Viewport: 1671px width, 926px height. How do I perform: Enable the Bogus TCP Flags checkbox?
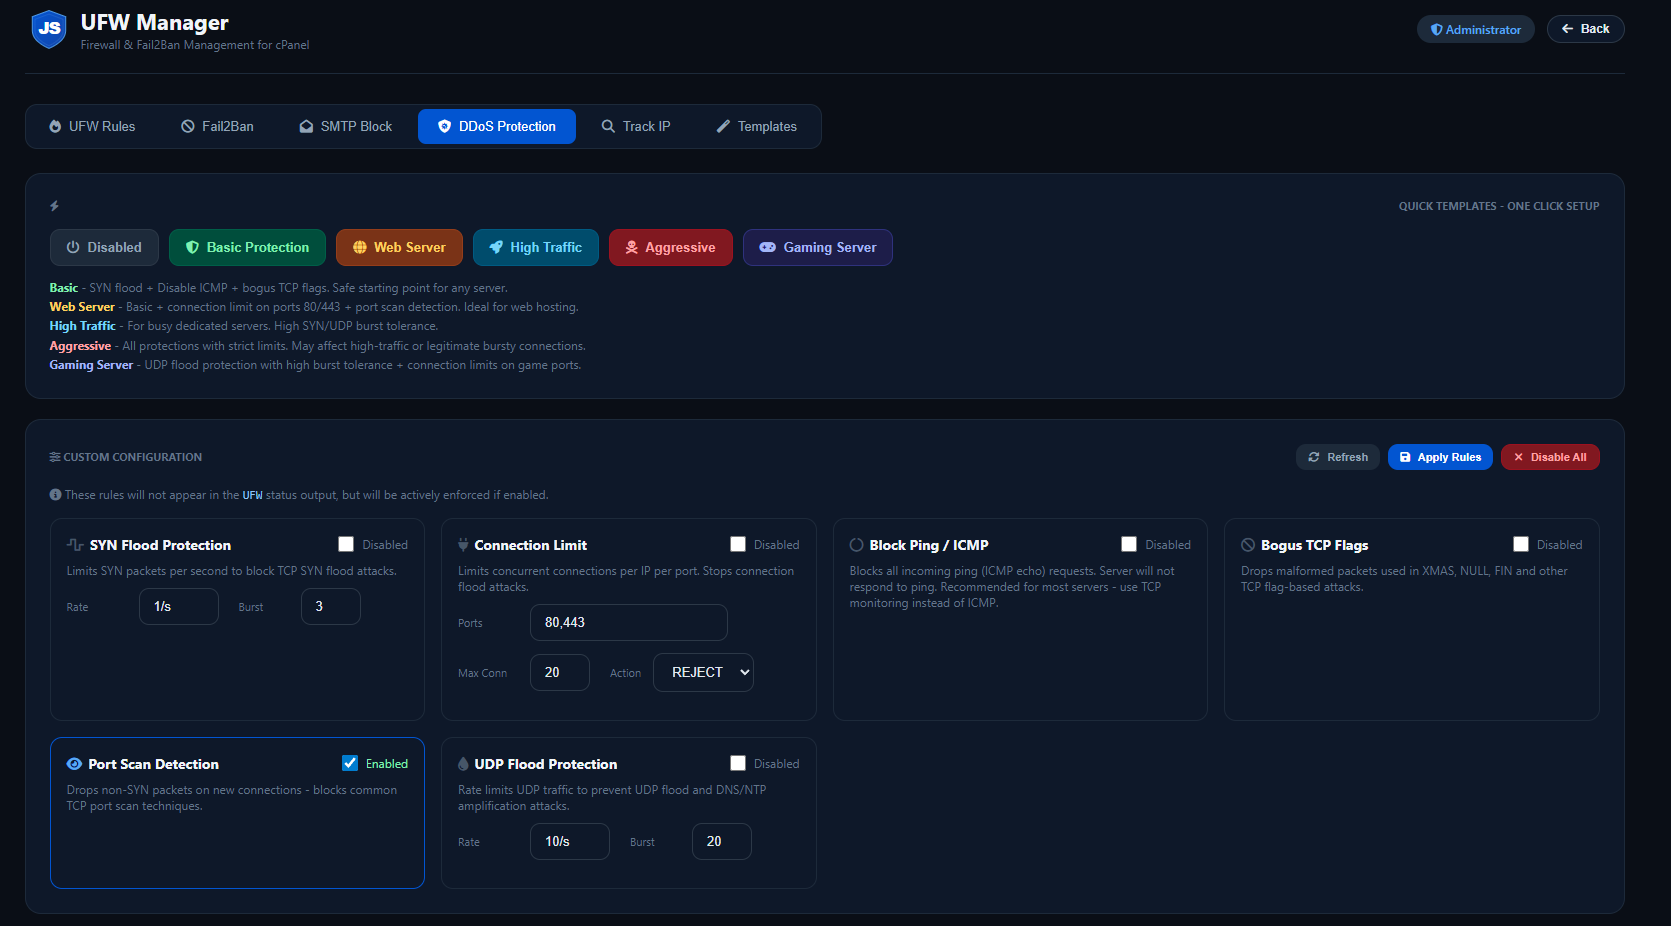[x=1521, y=544]
